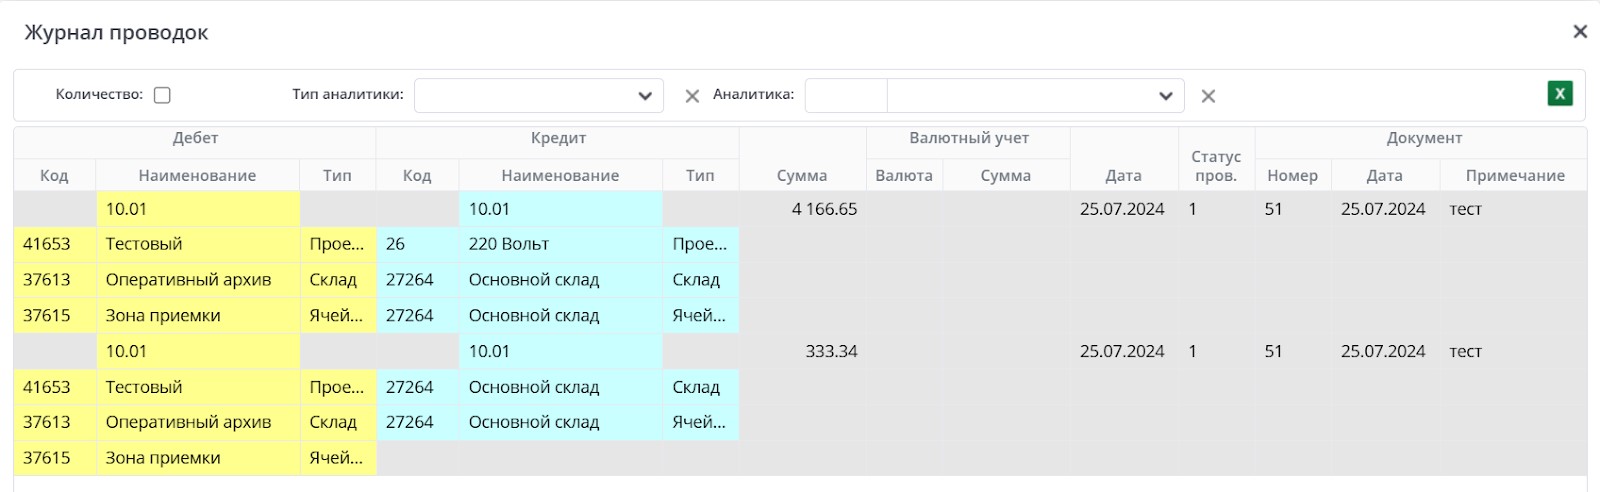Click credit code 26 cell
The height and width of the screenshot is (492, 1600).
tap(416, 244)
